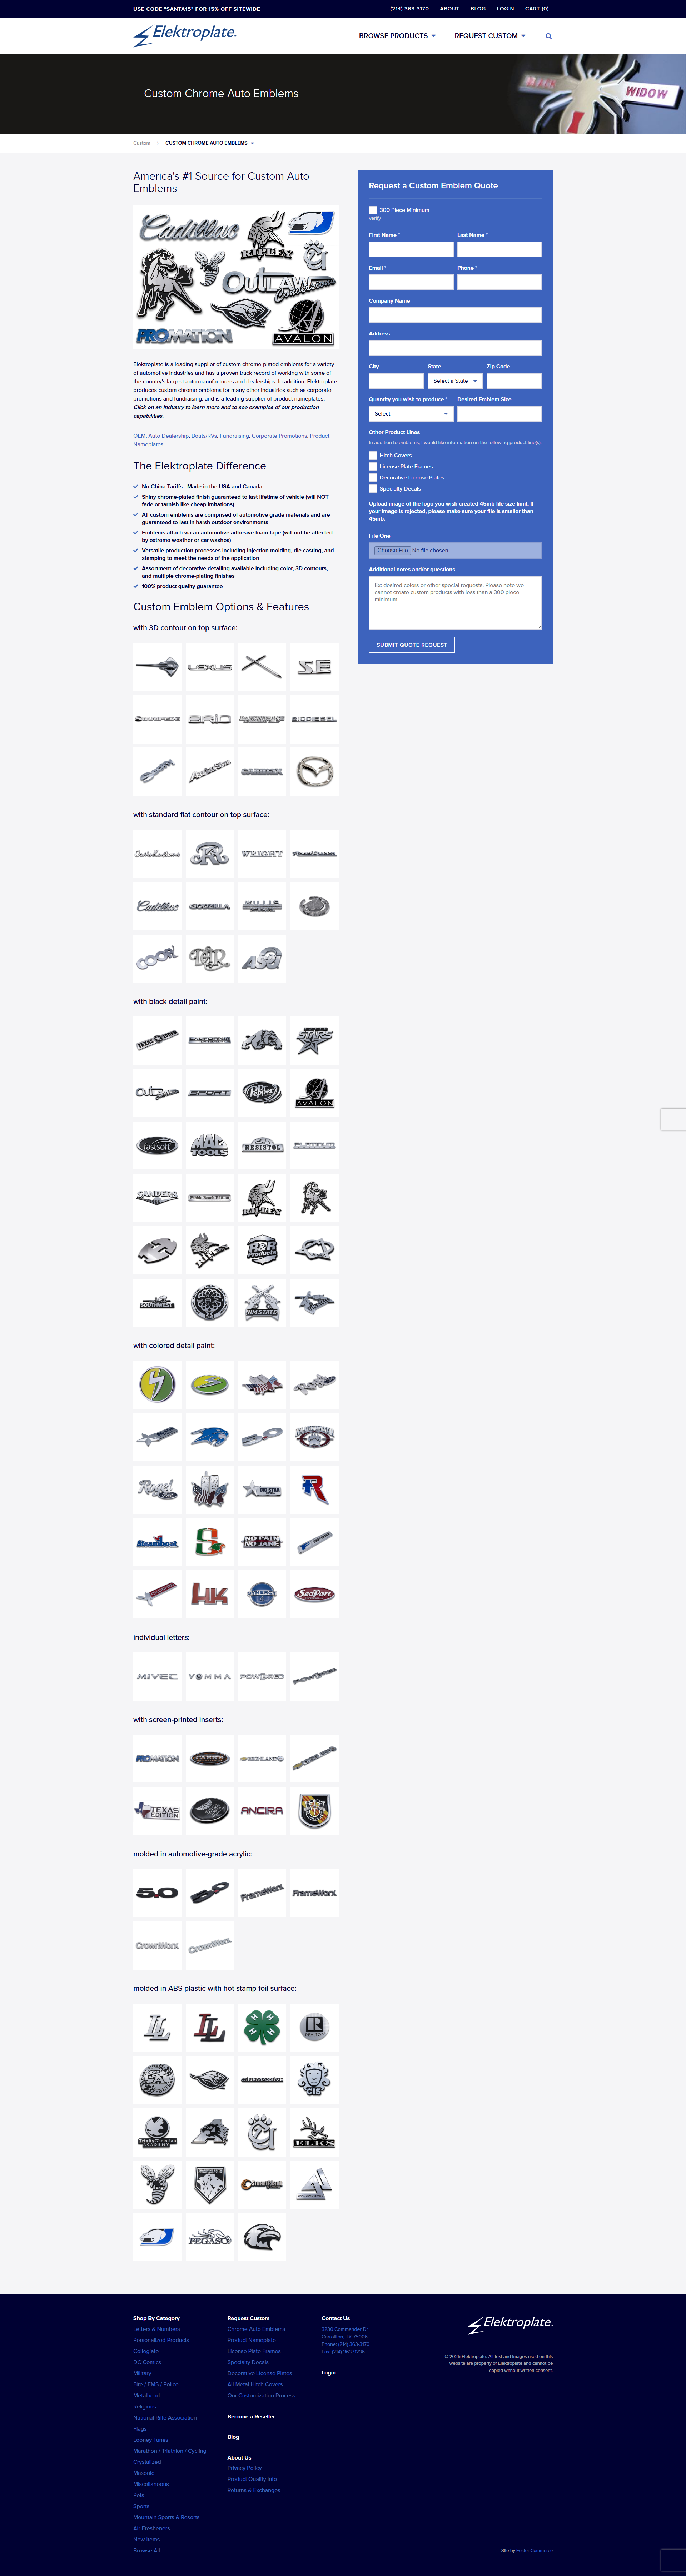Open the Lexus 3D contour emblem image
The height and width of the screenshot is (2576, 686).
click(x=210, y=666)
